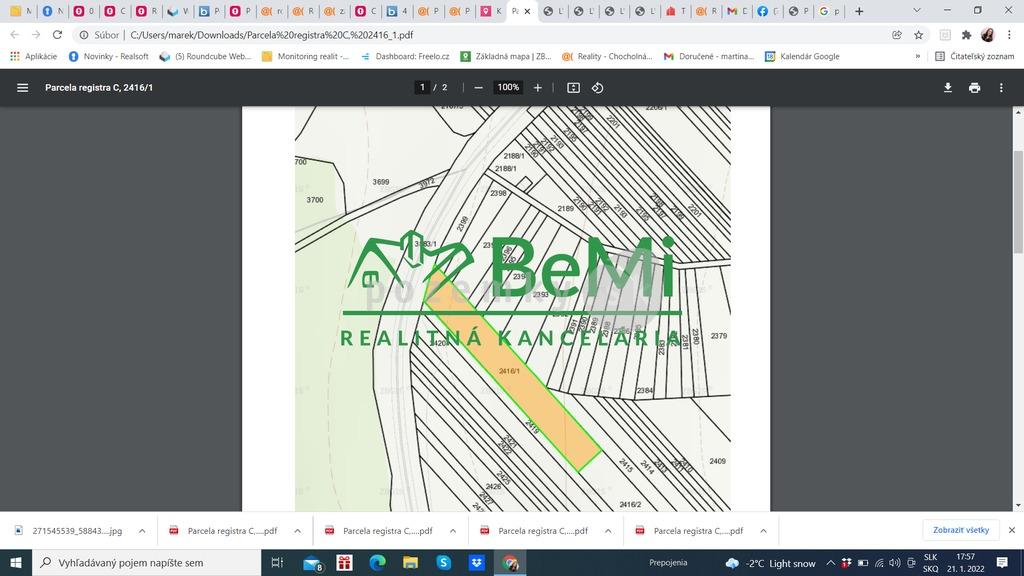Screen dimensions: 1024x576
Task: Open Microsoft Edge from taskbar
Action: coord(377,562)
